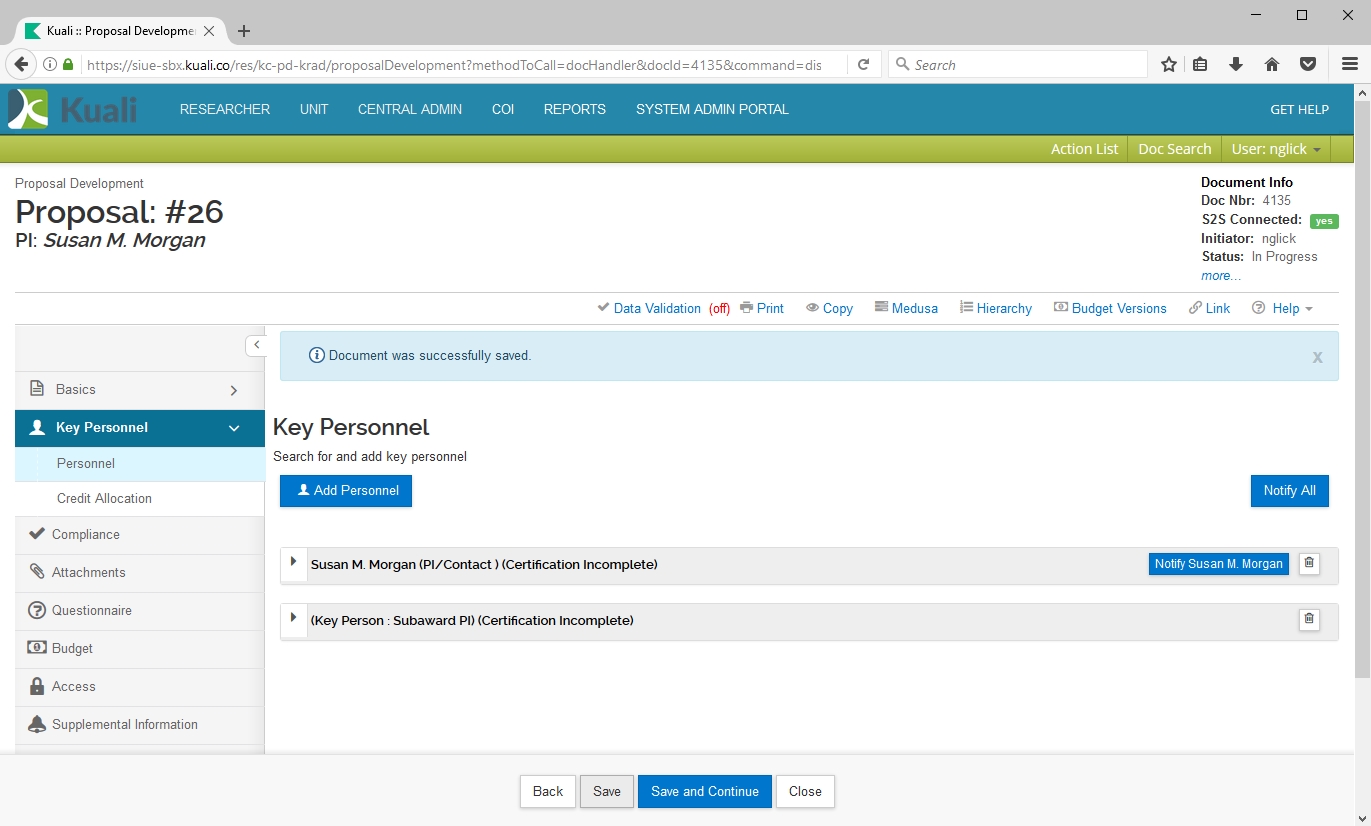The image size is (1371, 826).
Task: Expand Susan M. Morgan personnel details
Action: click(x=293, y=563)
